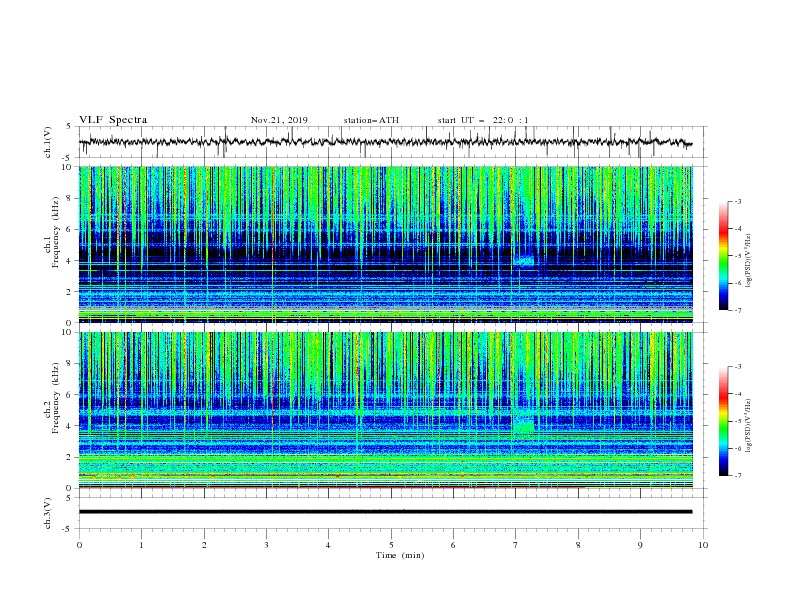Viewport: 792px width, 612px height.
Task: Click the ch.2 "Frequency (kHz)" axis label
Action: point(56,397)
